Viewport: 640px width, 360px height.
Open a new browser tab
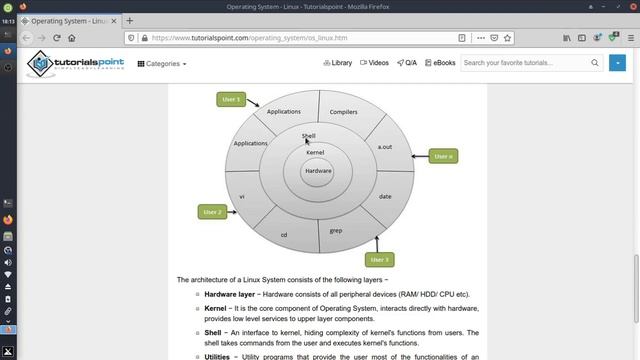(x=130, y=21)
